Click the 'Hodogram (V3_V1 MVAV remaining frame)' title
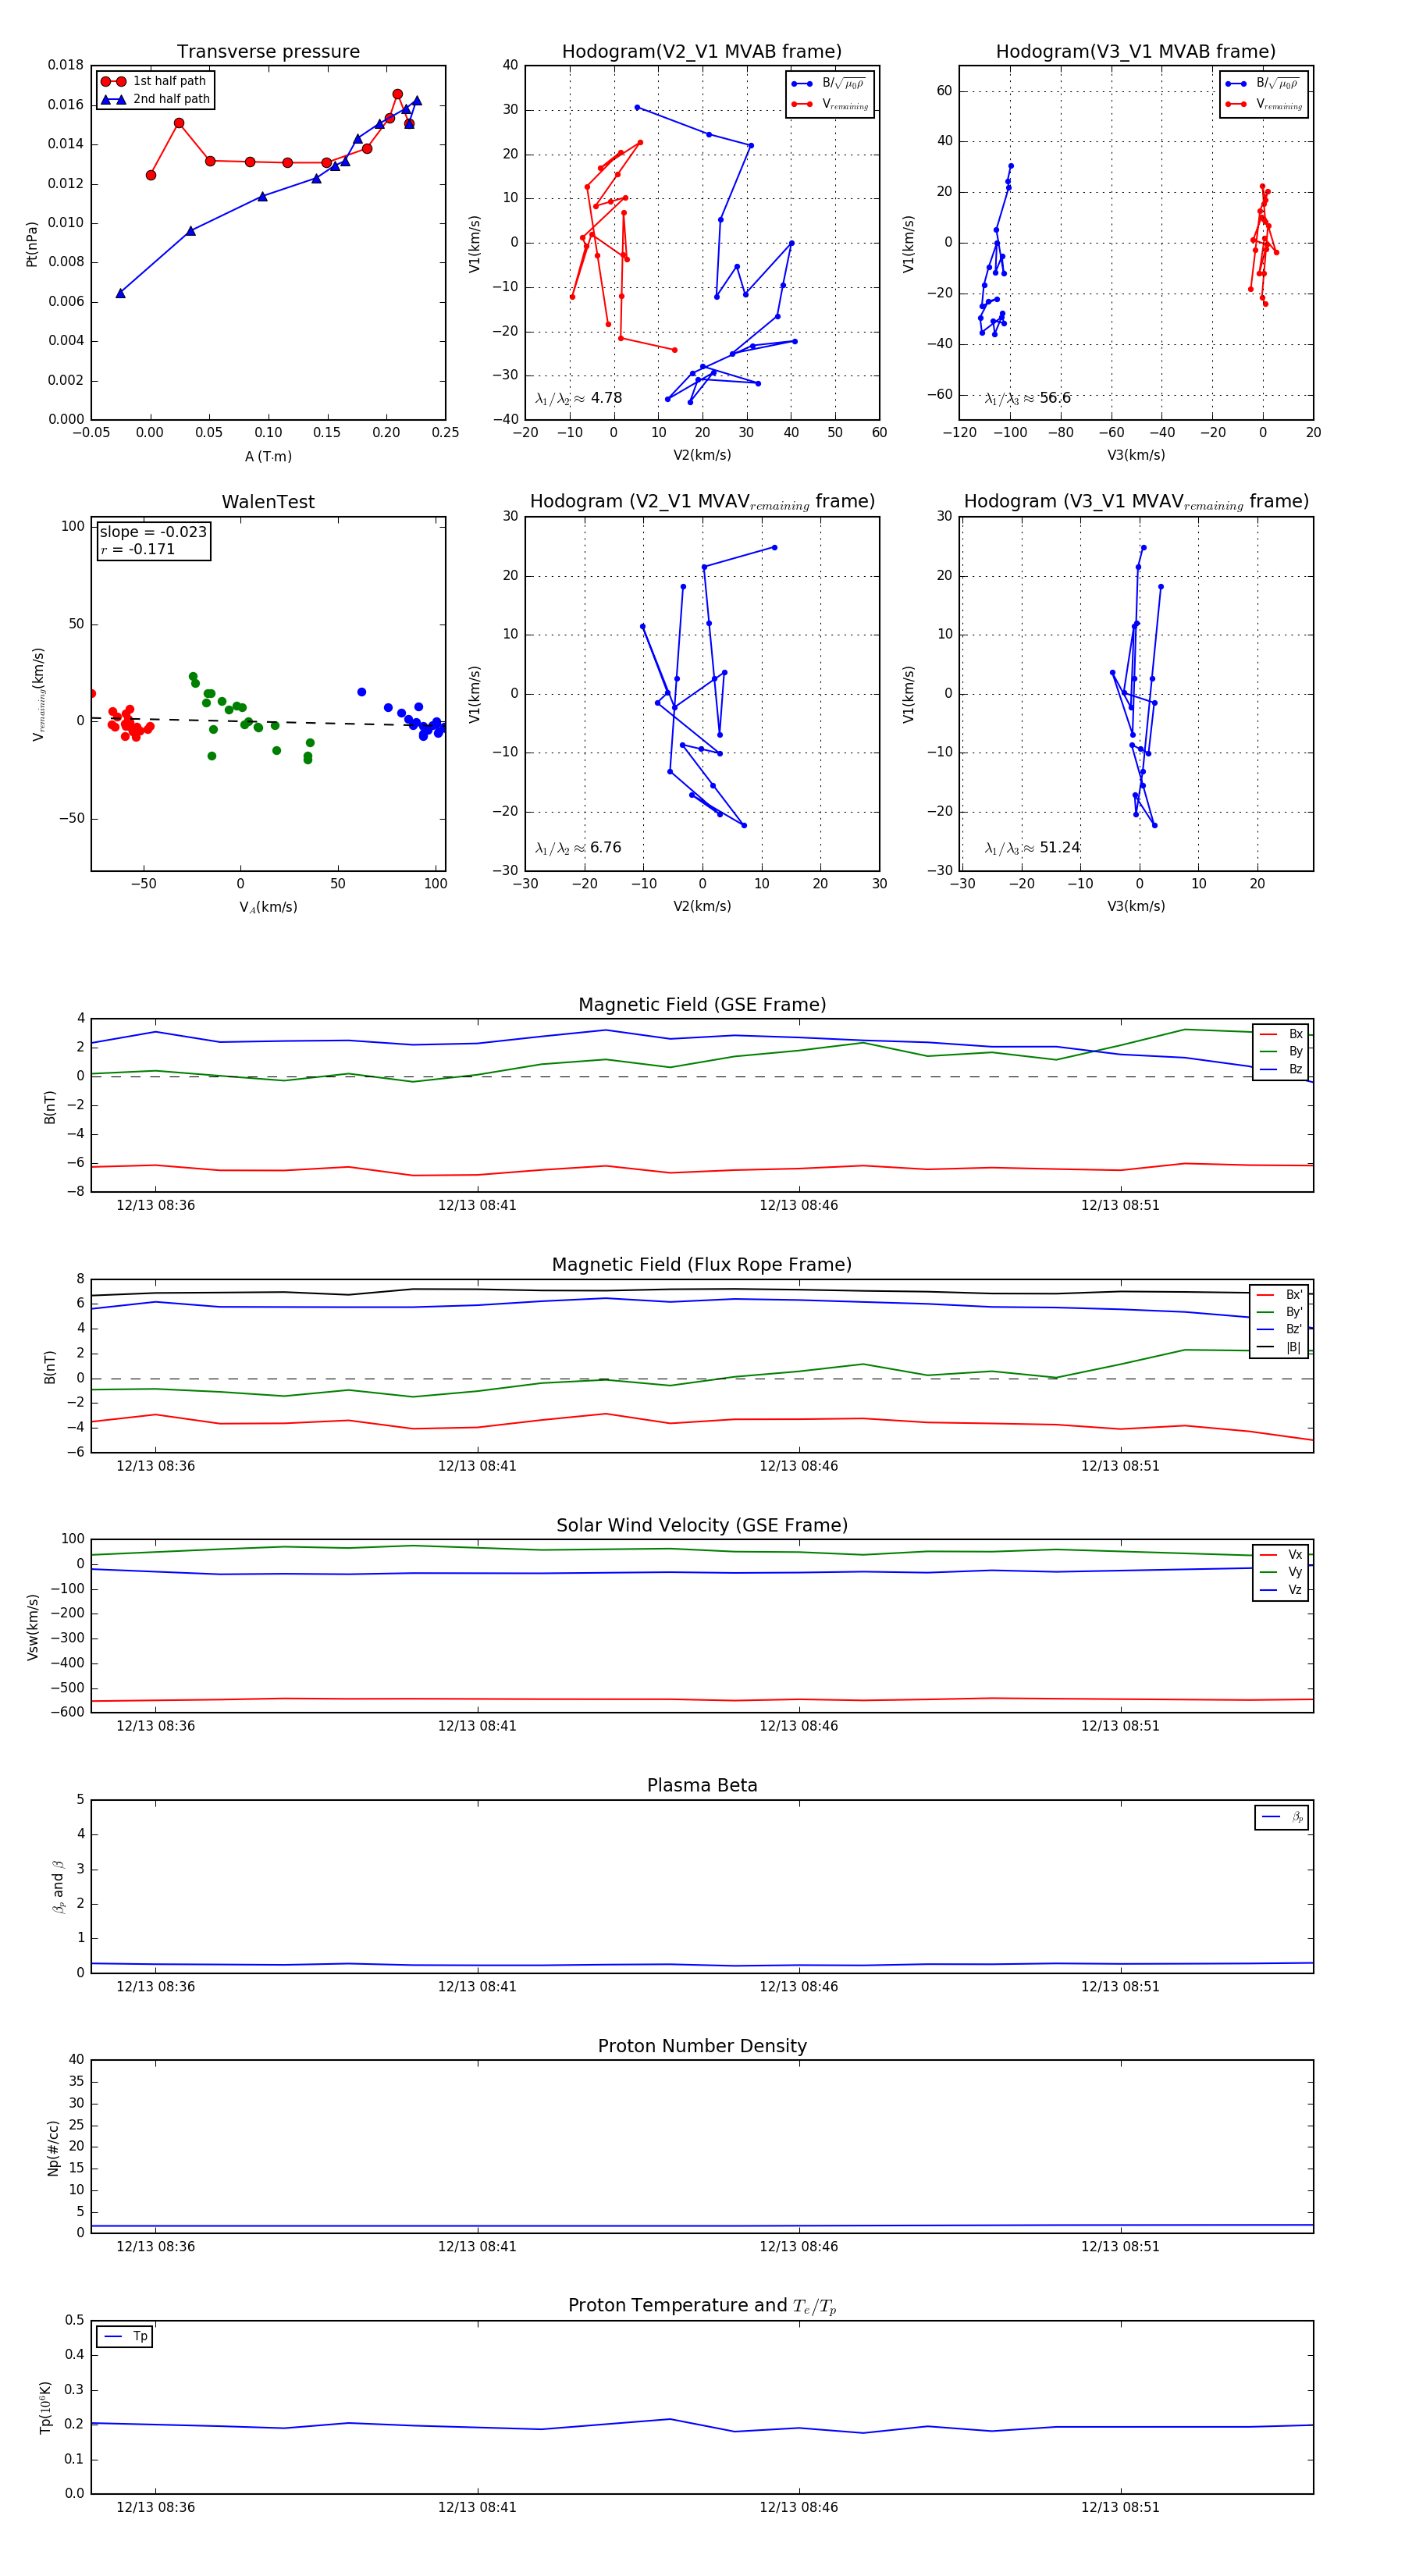 pyautogui.click(x=1136, y=502)
